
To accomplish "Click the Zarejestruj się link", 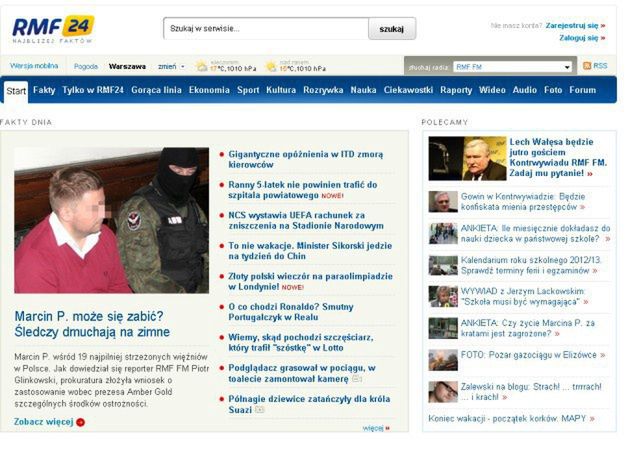I will point(575,25).
